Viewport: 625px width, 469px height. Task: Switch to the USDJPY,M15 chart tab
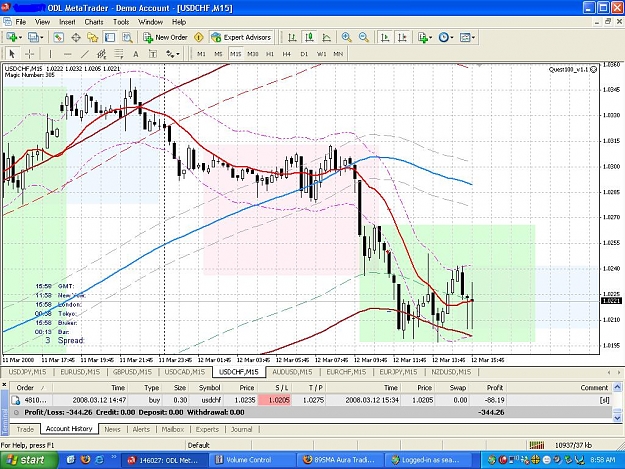(x=28, y=372)
